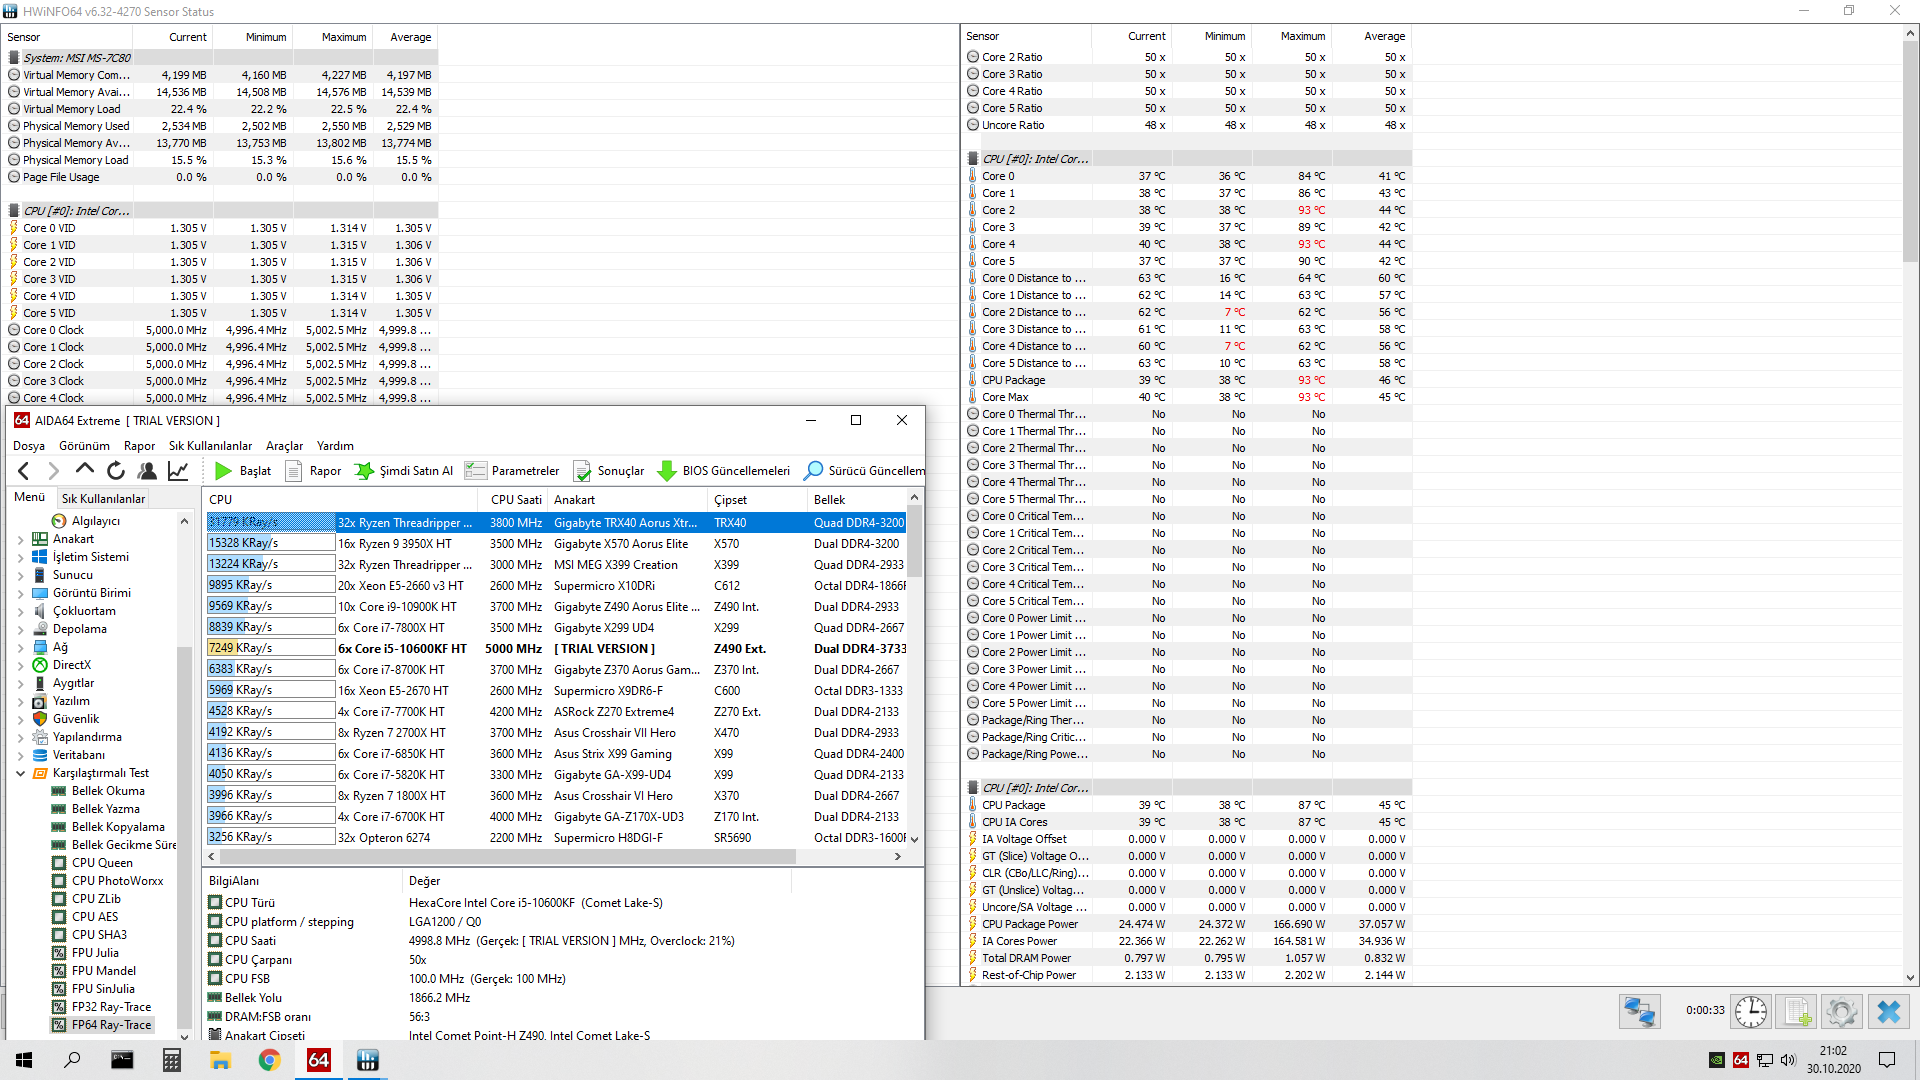Click the AIDA64 up-level arrow icon
Screen dimensions: 1920x1080
pos(85,471)
